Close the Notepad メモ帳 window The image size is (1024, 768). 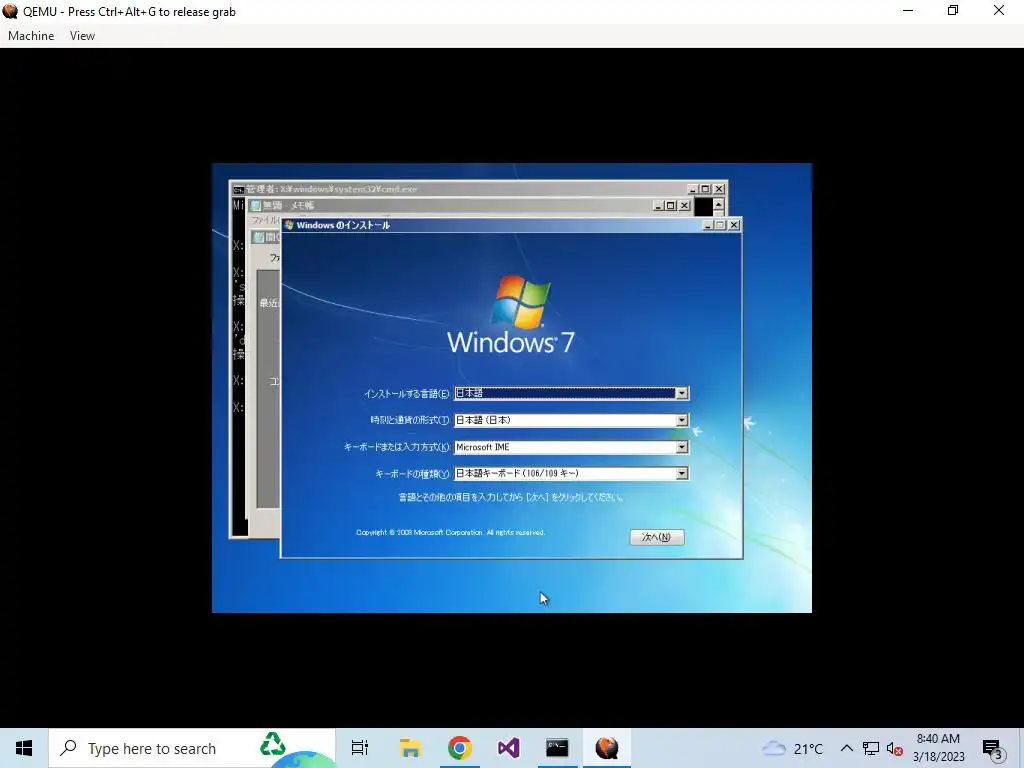pyautogui.click(x=684, y=205)
